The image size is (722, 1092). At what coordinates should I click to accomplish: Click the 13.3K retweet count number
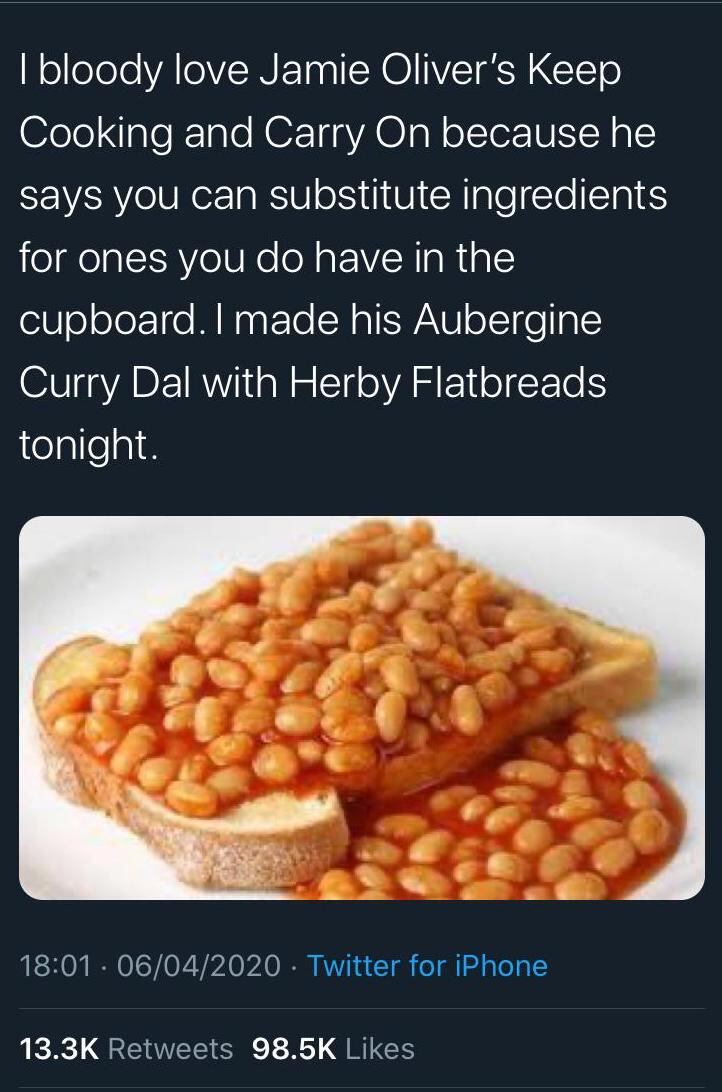click(61, 1048)
